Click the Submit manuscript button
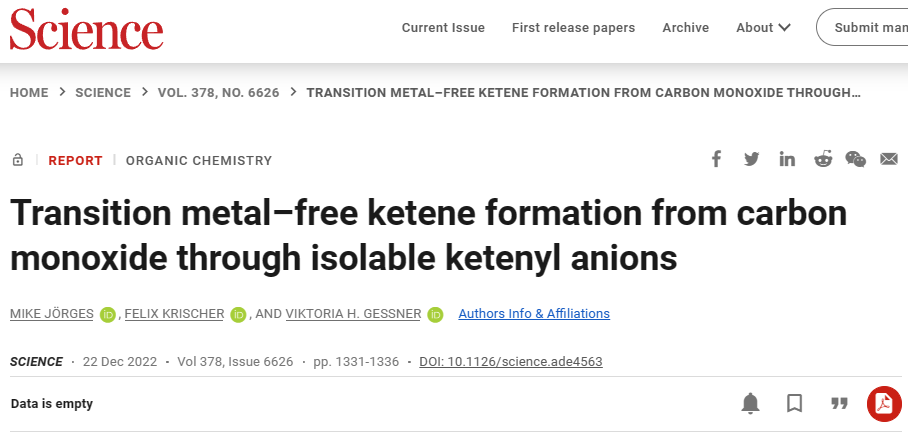 [x=862, y=27]
